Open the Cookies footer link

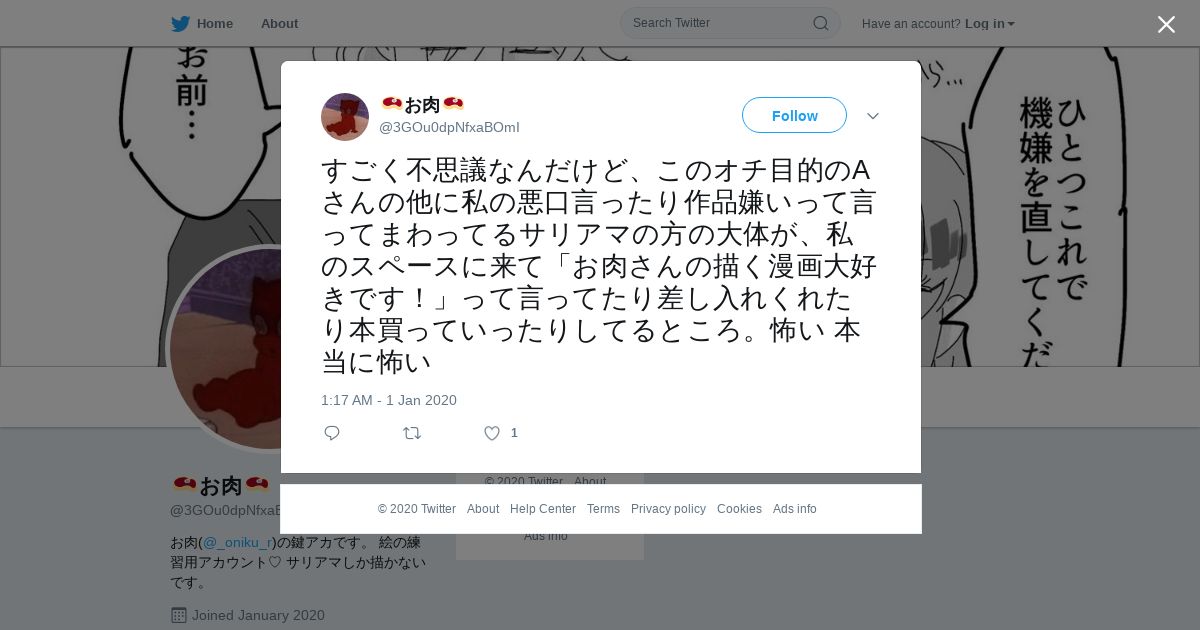[739, 509]
